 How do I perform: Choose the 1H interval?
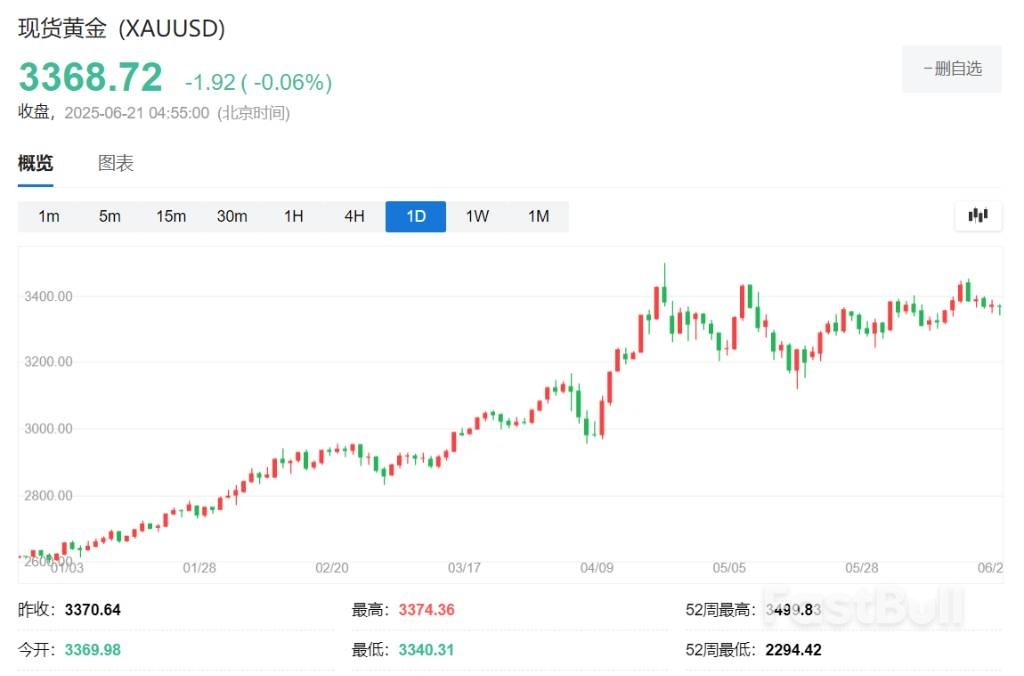pos(293,216)
